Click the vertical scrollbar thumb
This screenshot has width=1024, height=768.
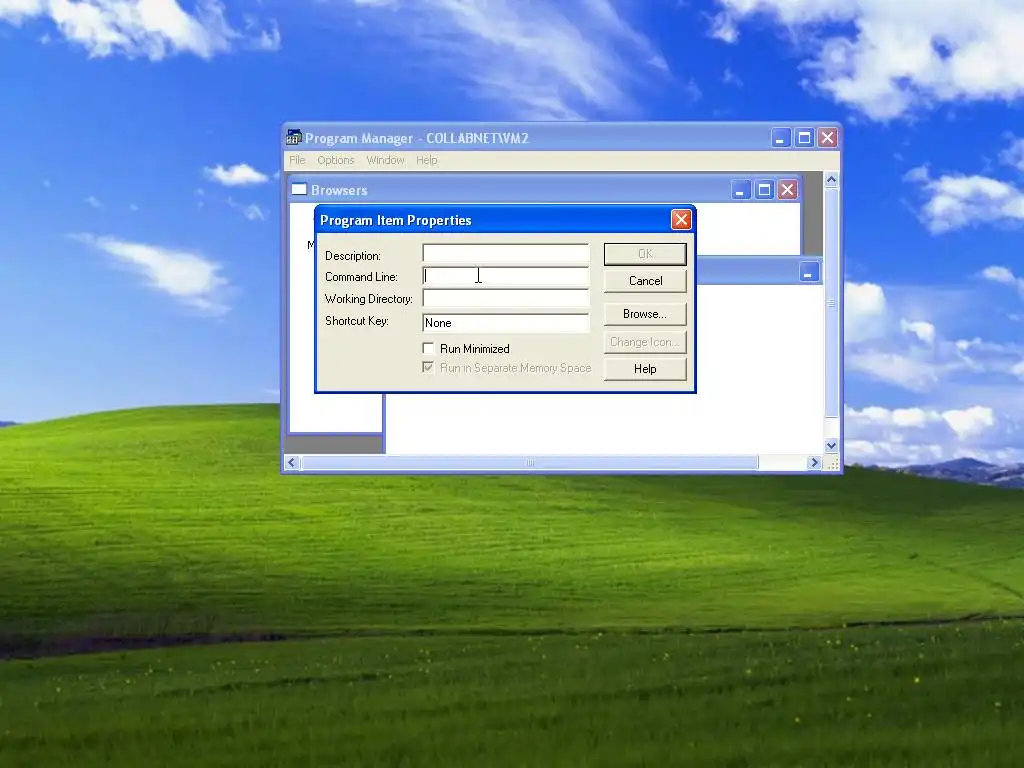click(831, 303)
